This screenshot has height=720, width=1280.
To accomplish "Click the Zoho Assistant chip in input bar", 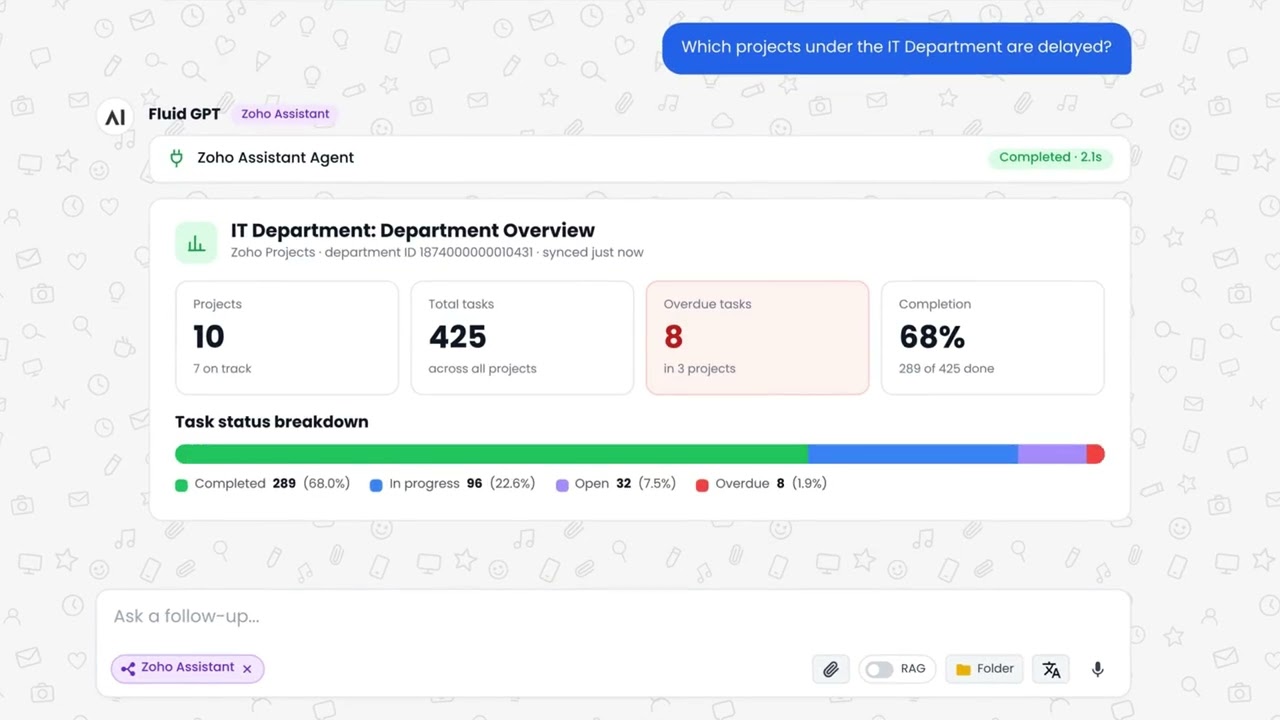I will click(x=187, y=668).
